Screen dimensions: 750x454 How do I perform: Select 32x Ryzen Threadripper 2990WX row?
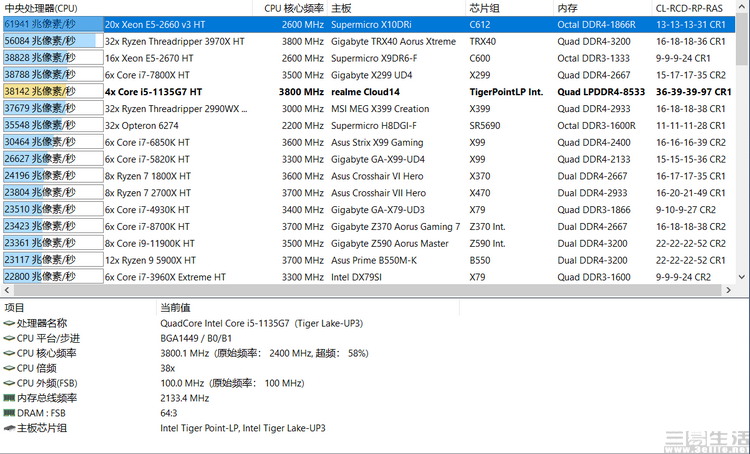[x=369, y=109]
